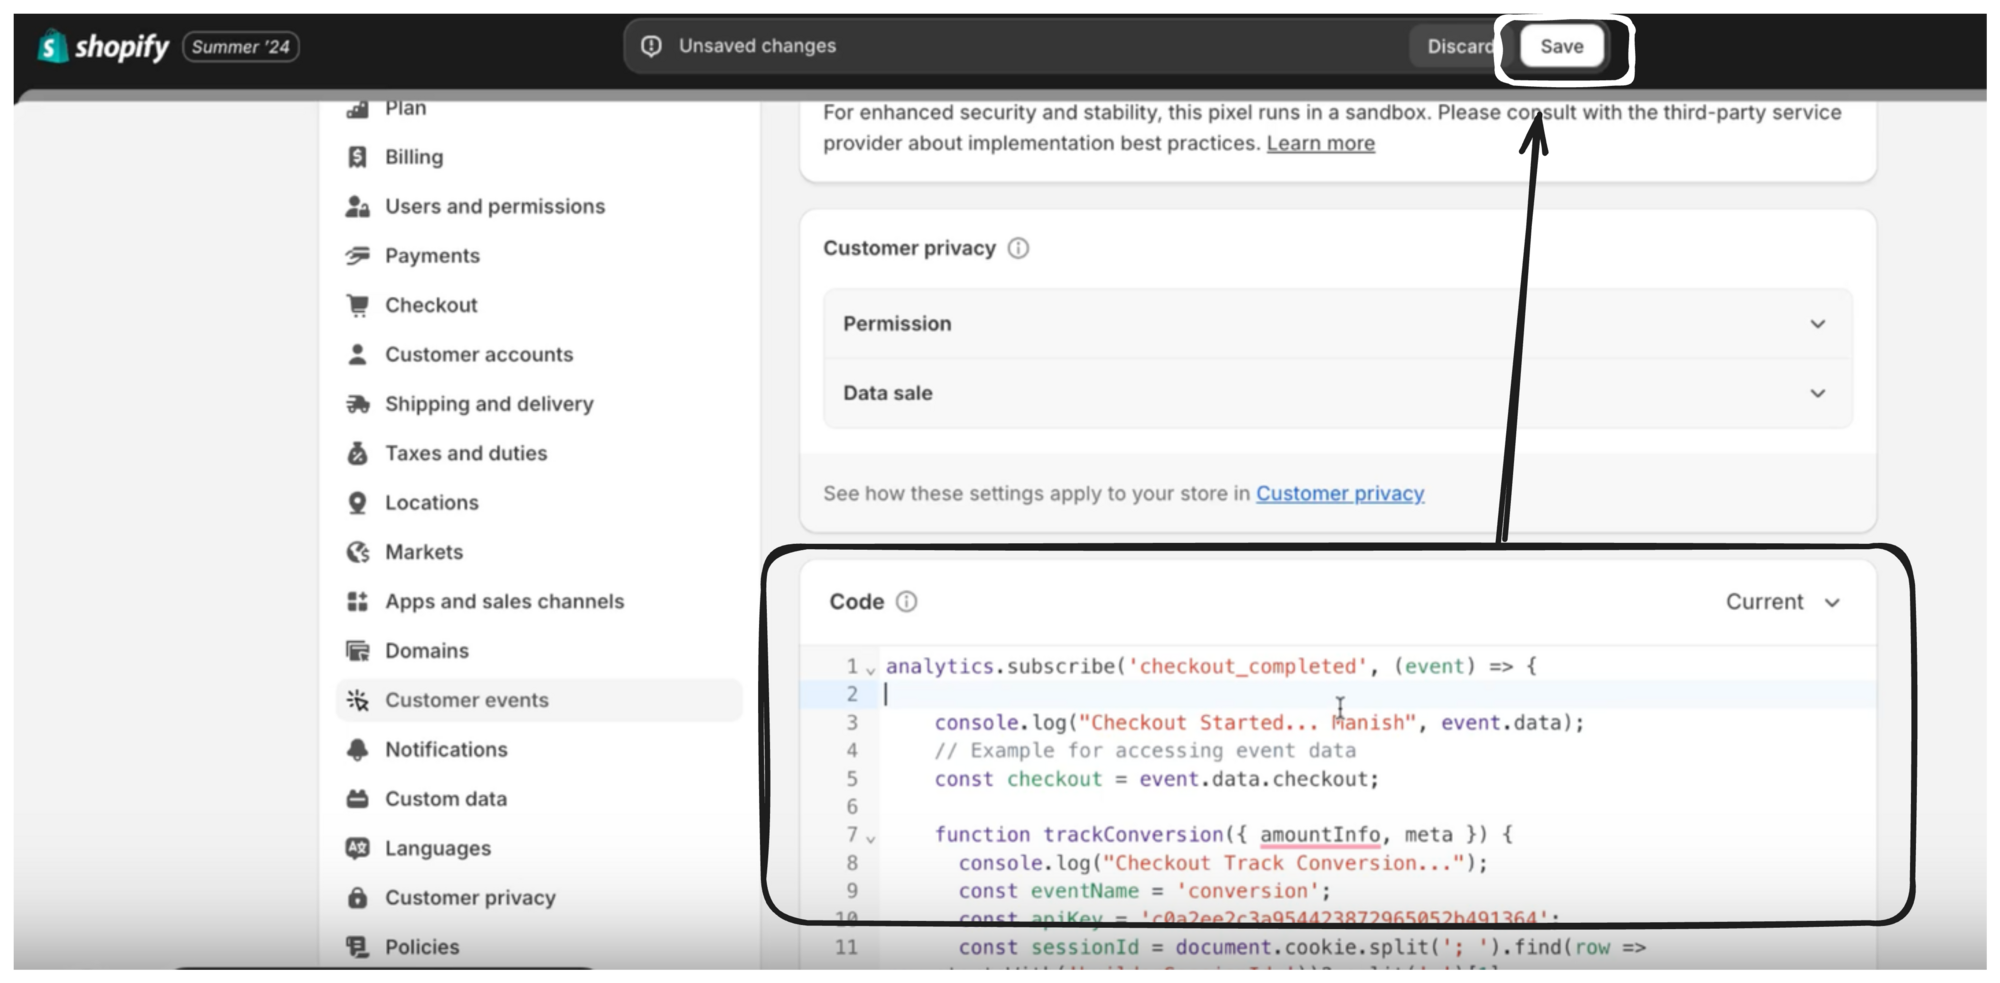2000x983 pixels.
Task: Click the Notifications bell icon
Action: coord(357,750)
